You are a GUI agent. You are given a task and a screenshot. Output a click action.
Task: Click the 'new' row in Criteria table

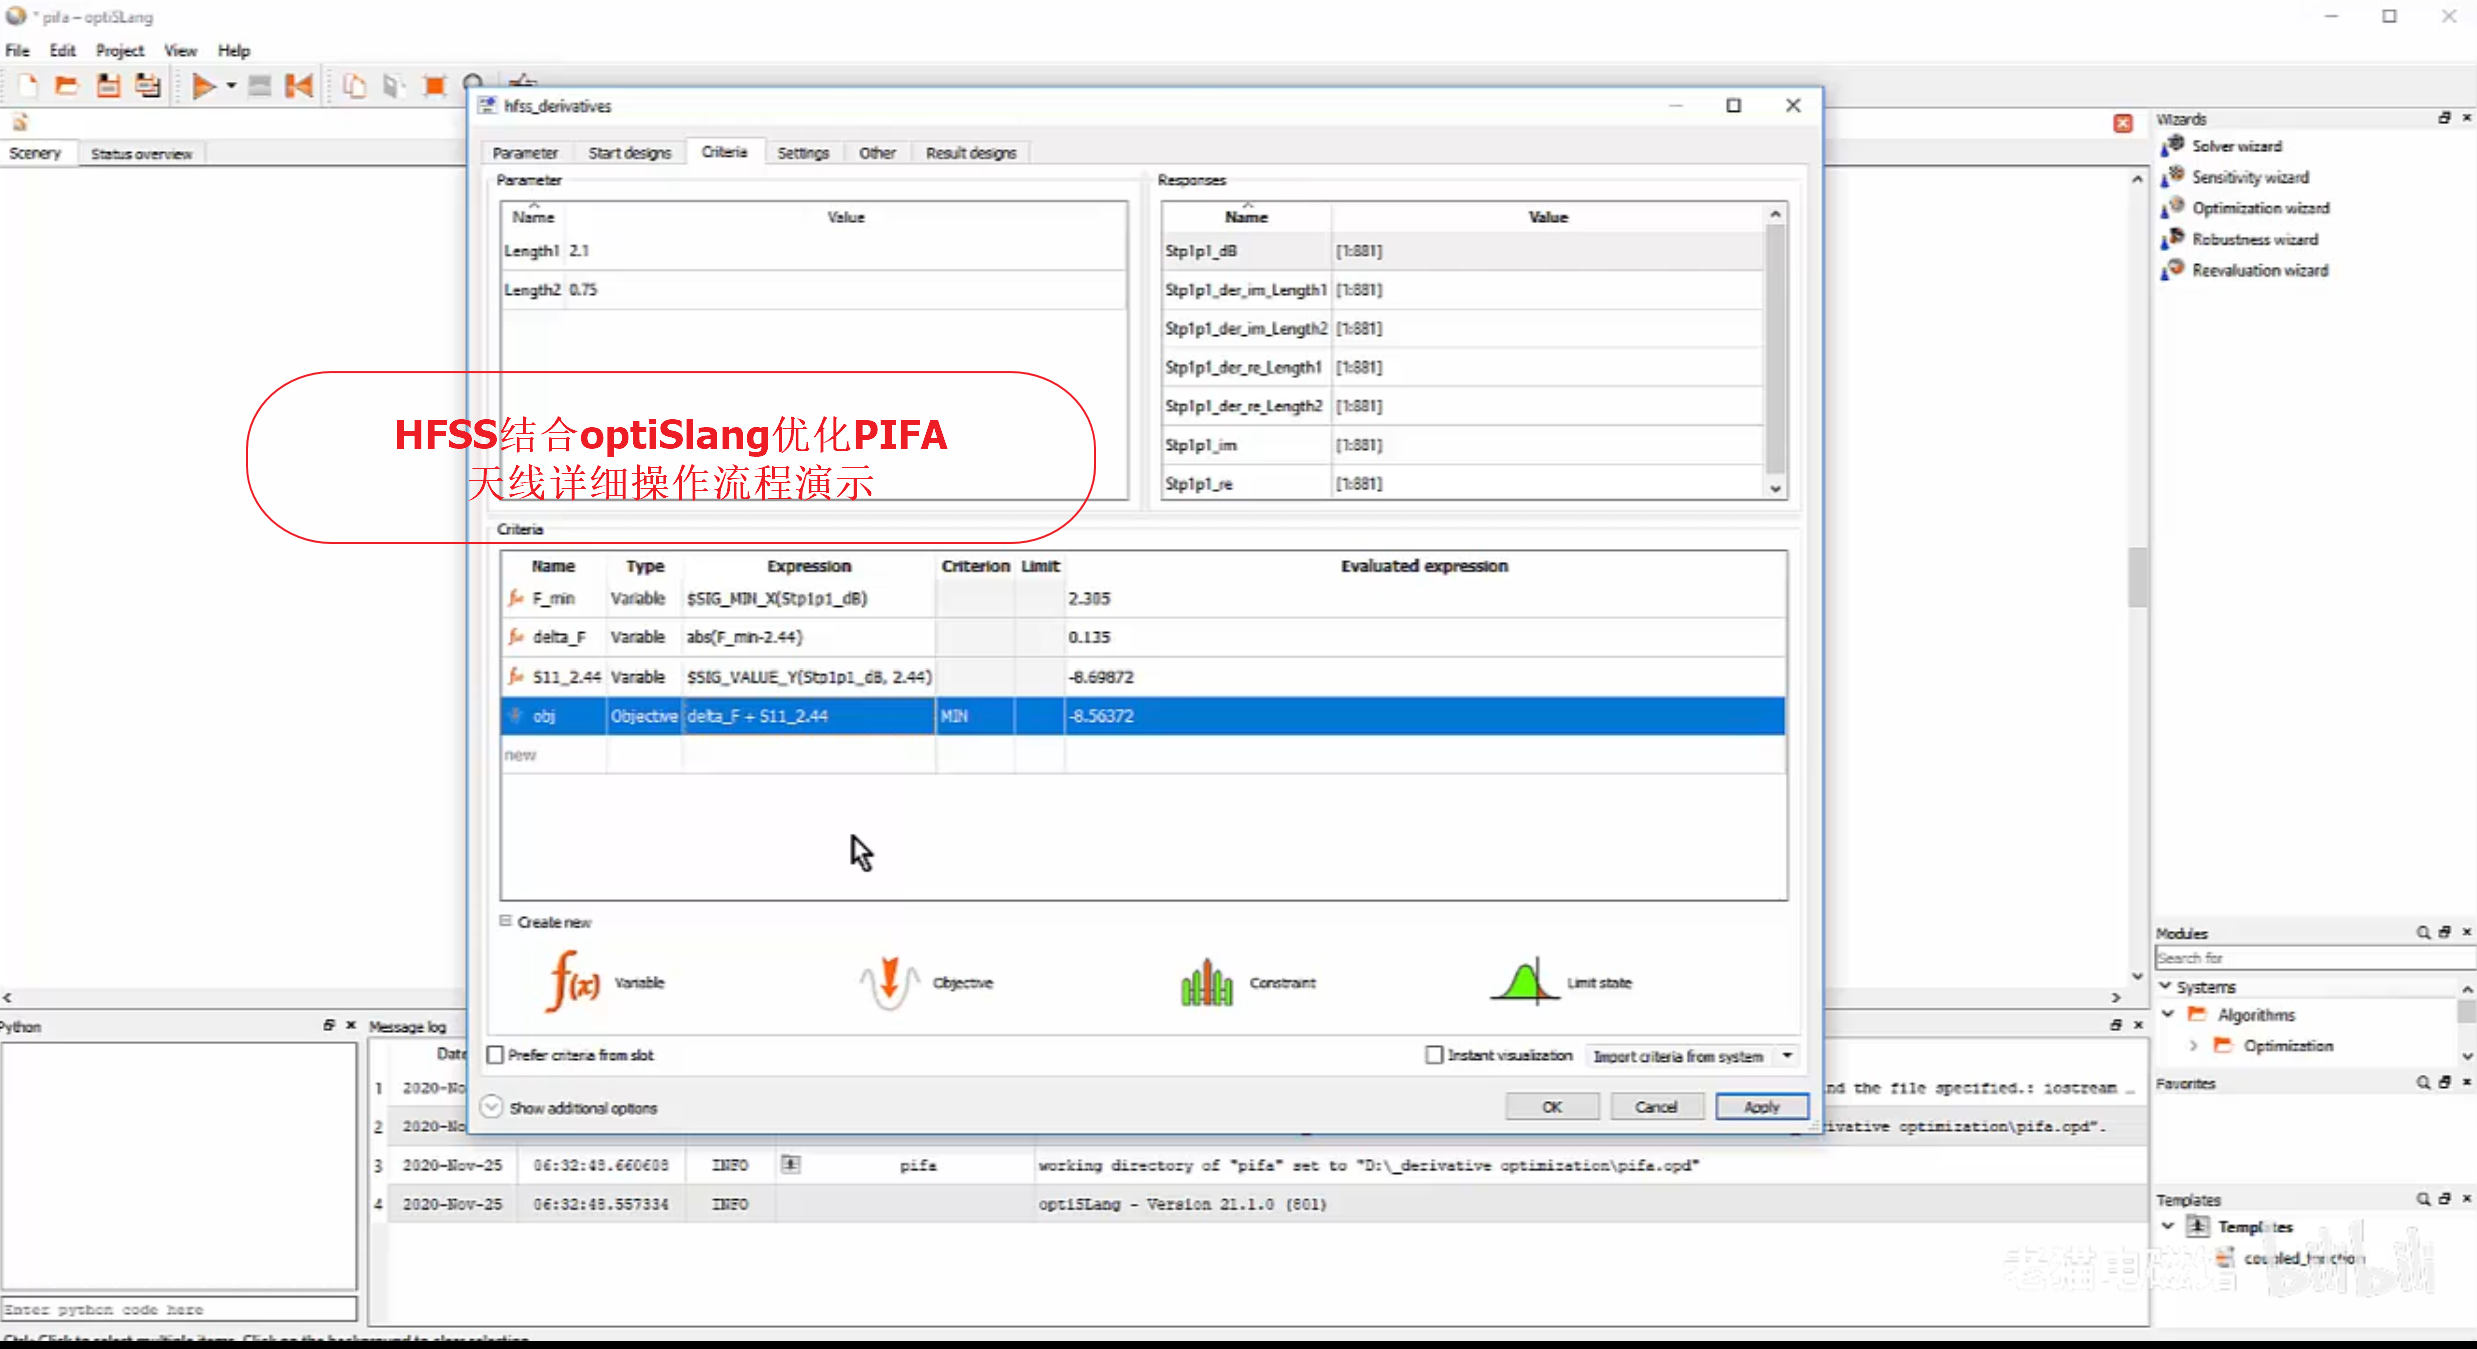[1143, 755]
